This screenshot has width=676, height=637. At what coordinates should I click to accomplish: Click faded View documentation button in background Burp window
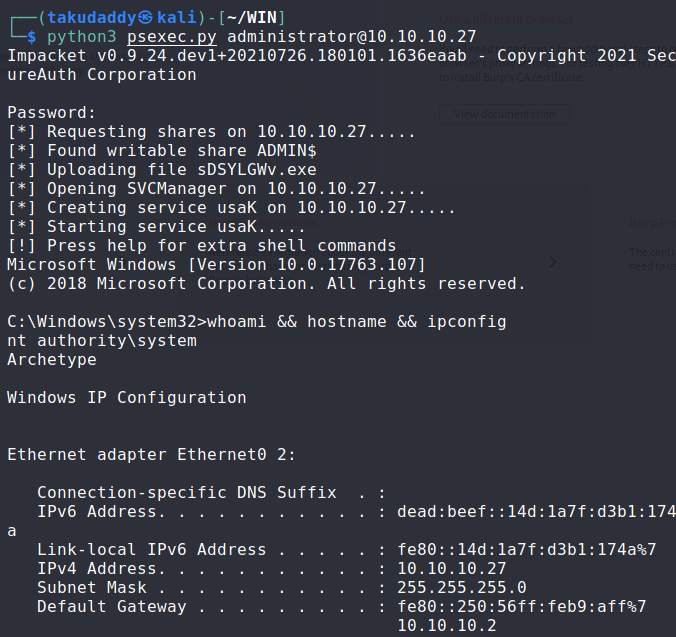pyautogui.click(x=504, y=114)
